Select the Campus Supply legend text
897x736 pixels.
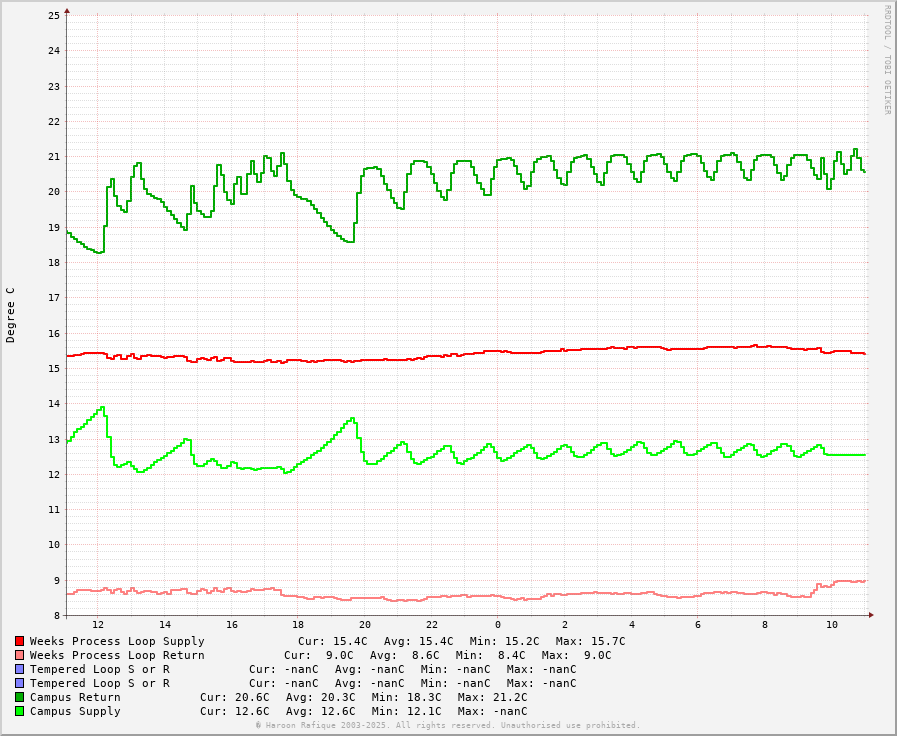pyautogui.click(x=75, y=711)
